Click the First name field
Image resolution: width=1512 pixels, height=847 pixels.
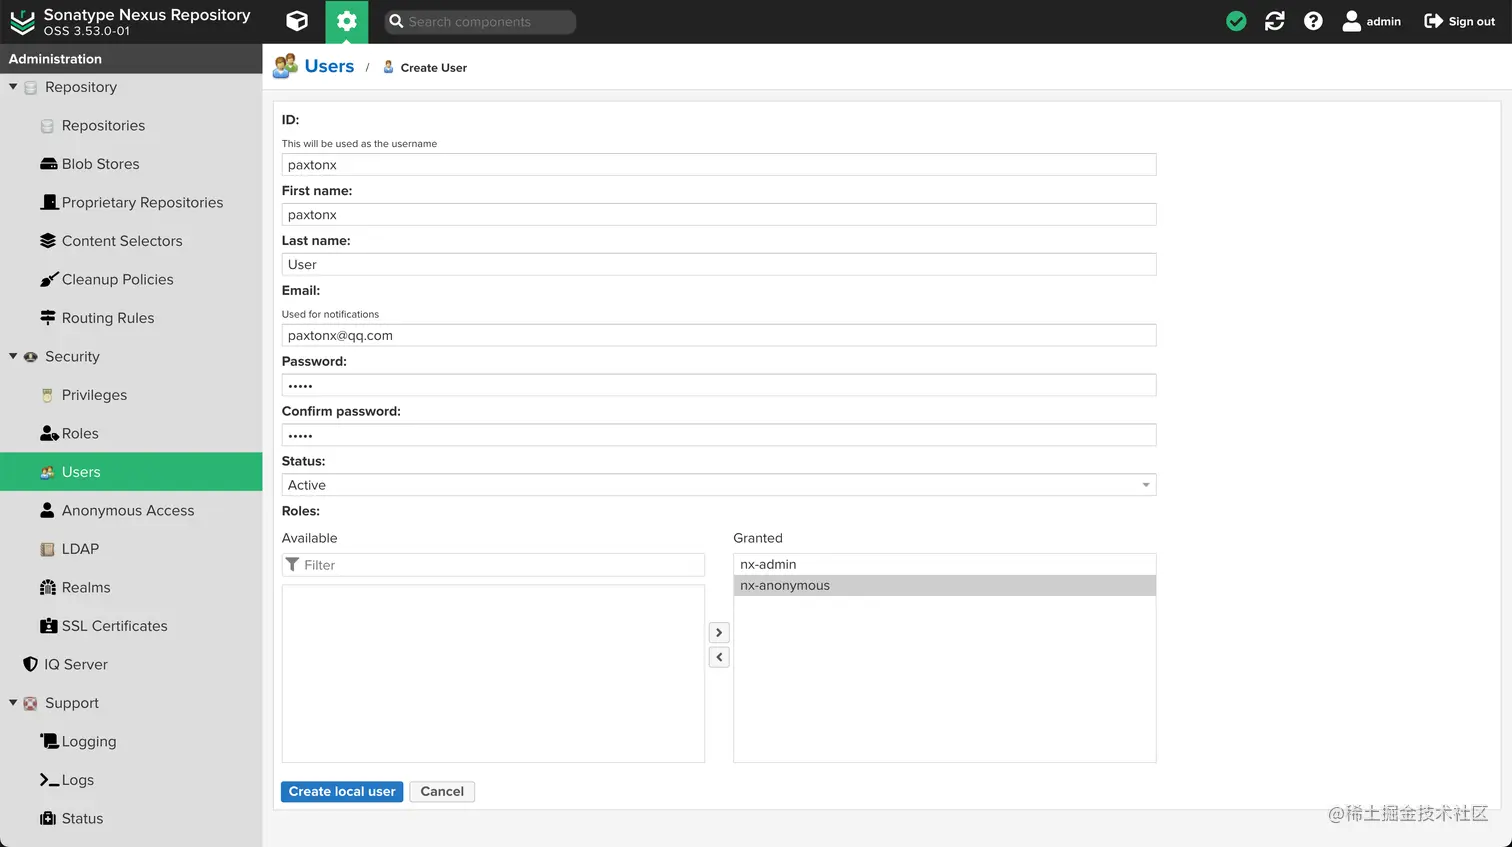719,215
